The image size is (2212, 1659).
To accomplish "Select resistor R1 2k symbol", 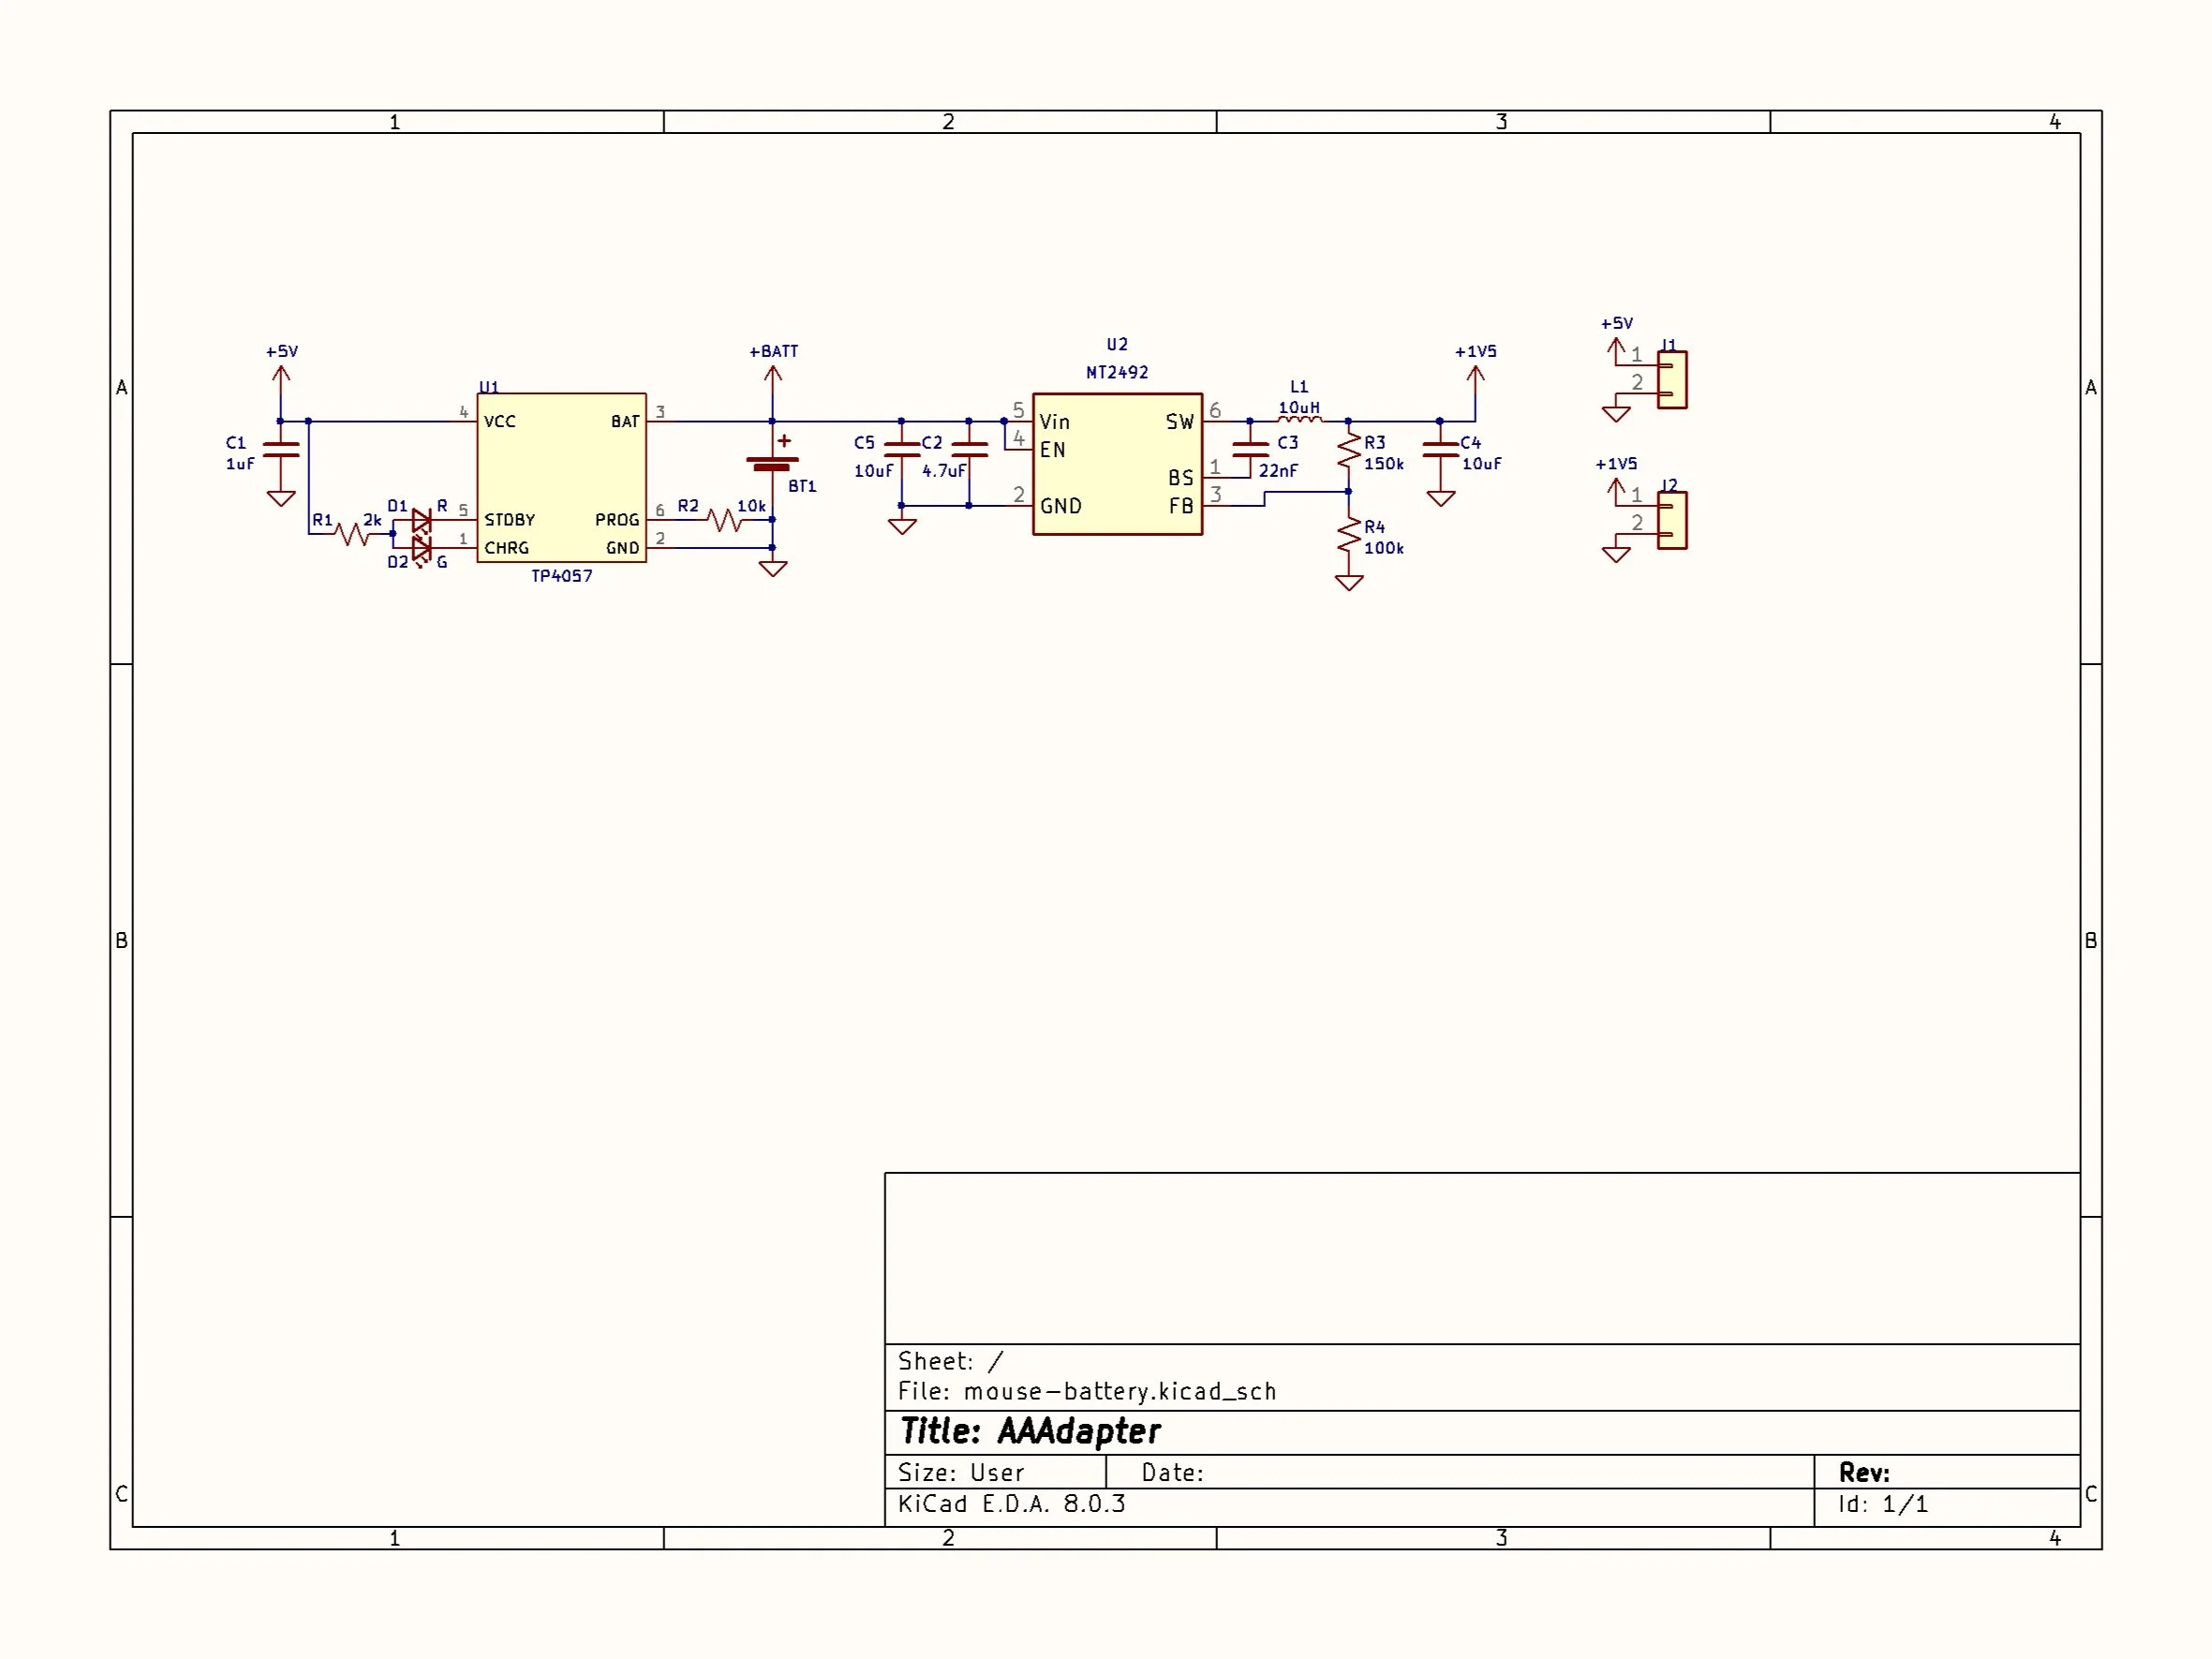I will click(x=351, y=534).
